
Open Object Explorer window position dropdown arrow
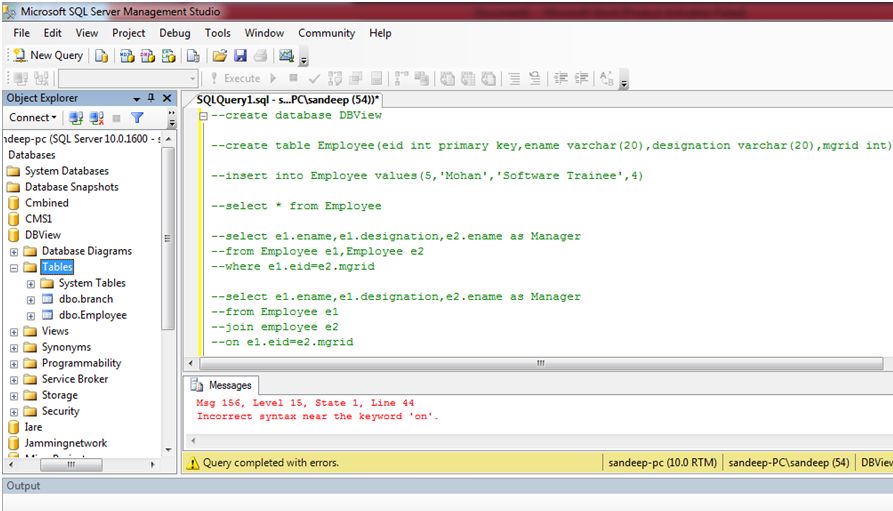click(x=137, y=99)
